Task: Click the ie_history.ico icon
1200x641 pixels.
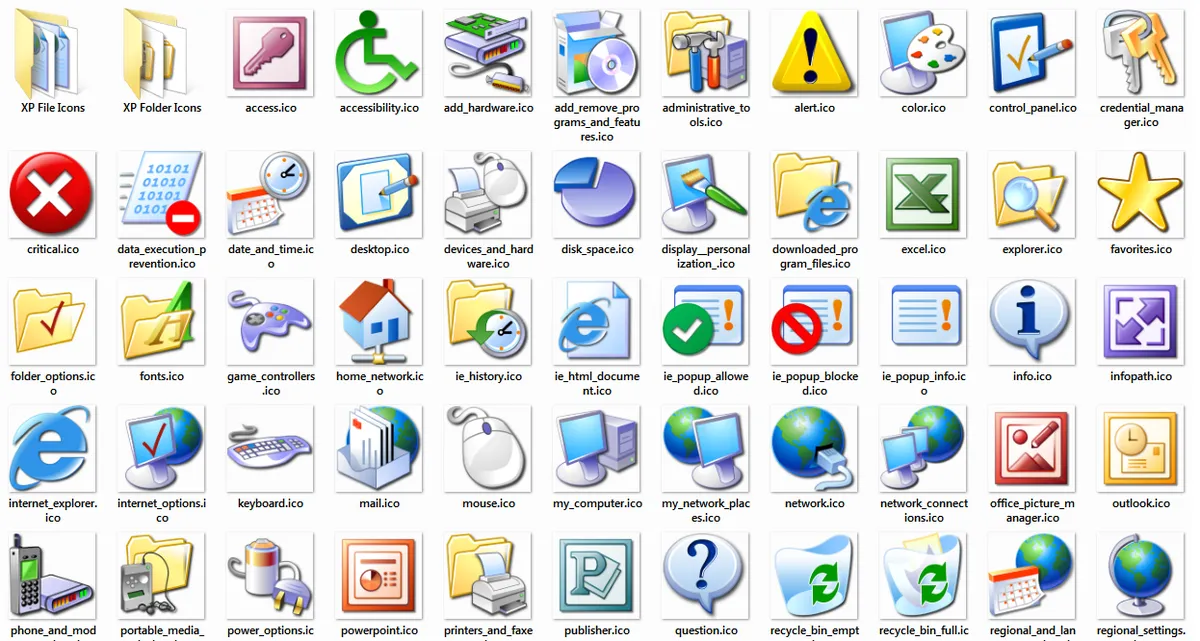Action: coord(488,322)
